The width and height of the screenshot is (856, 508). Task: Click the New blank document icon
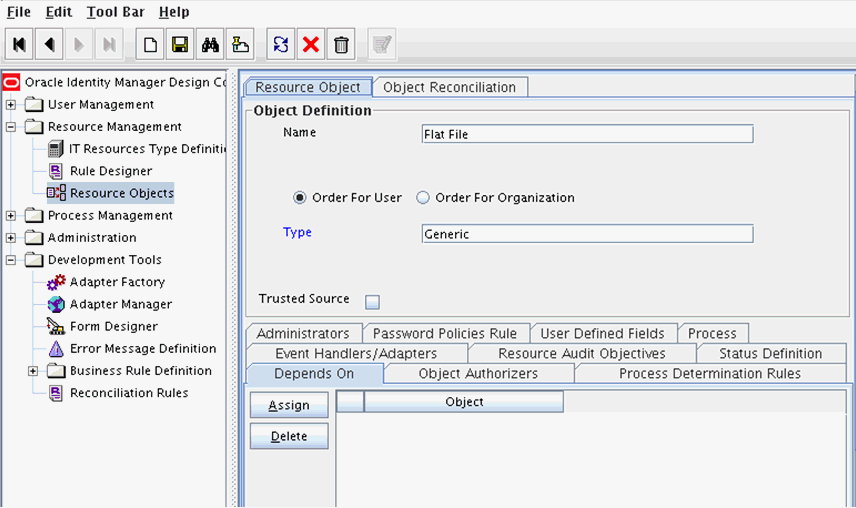point(150,45)
